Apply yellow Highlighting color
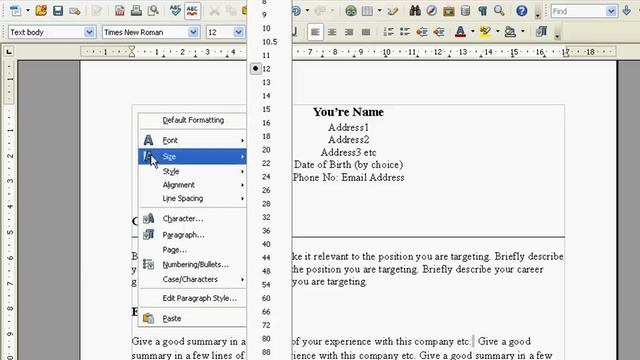The width and height of the screenshot is (640, 360). tap(485, 32)
